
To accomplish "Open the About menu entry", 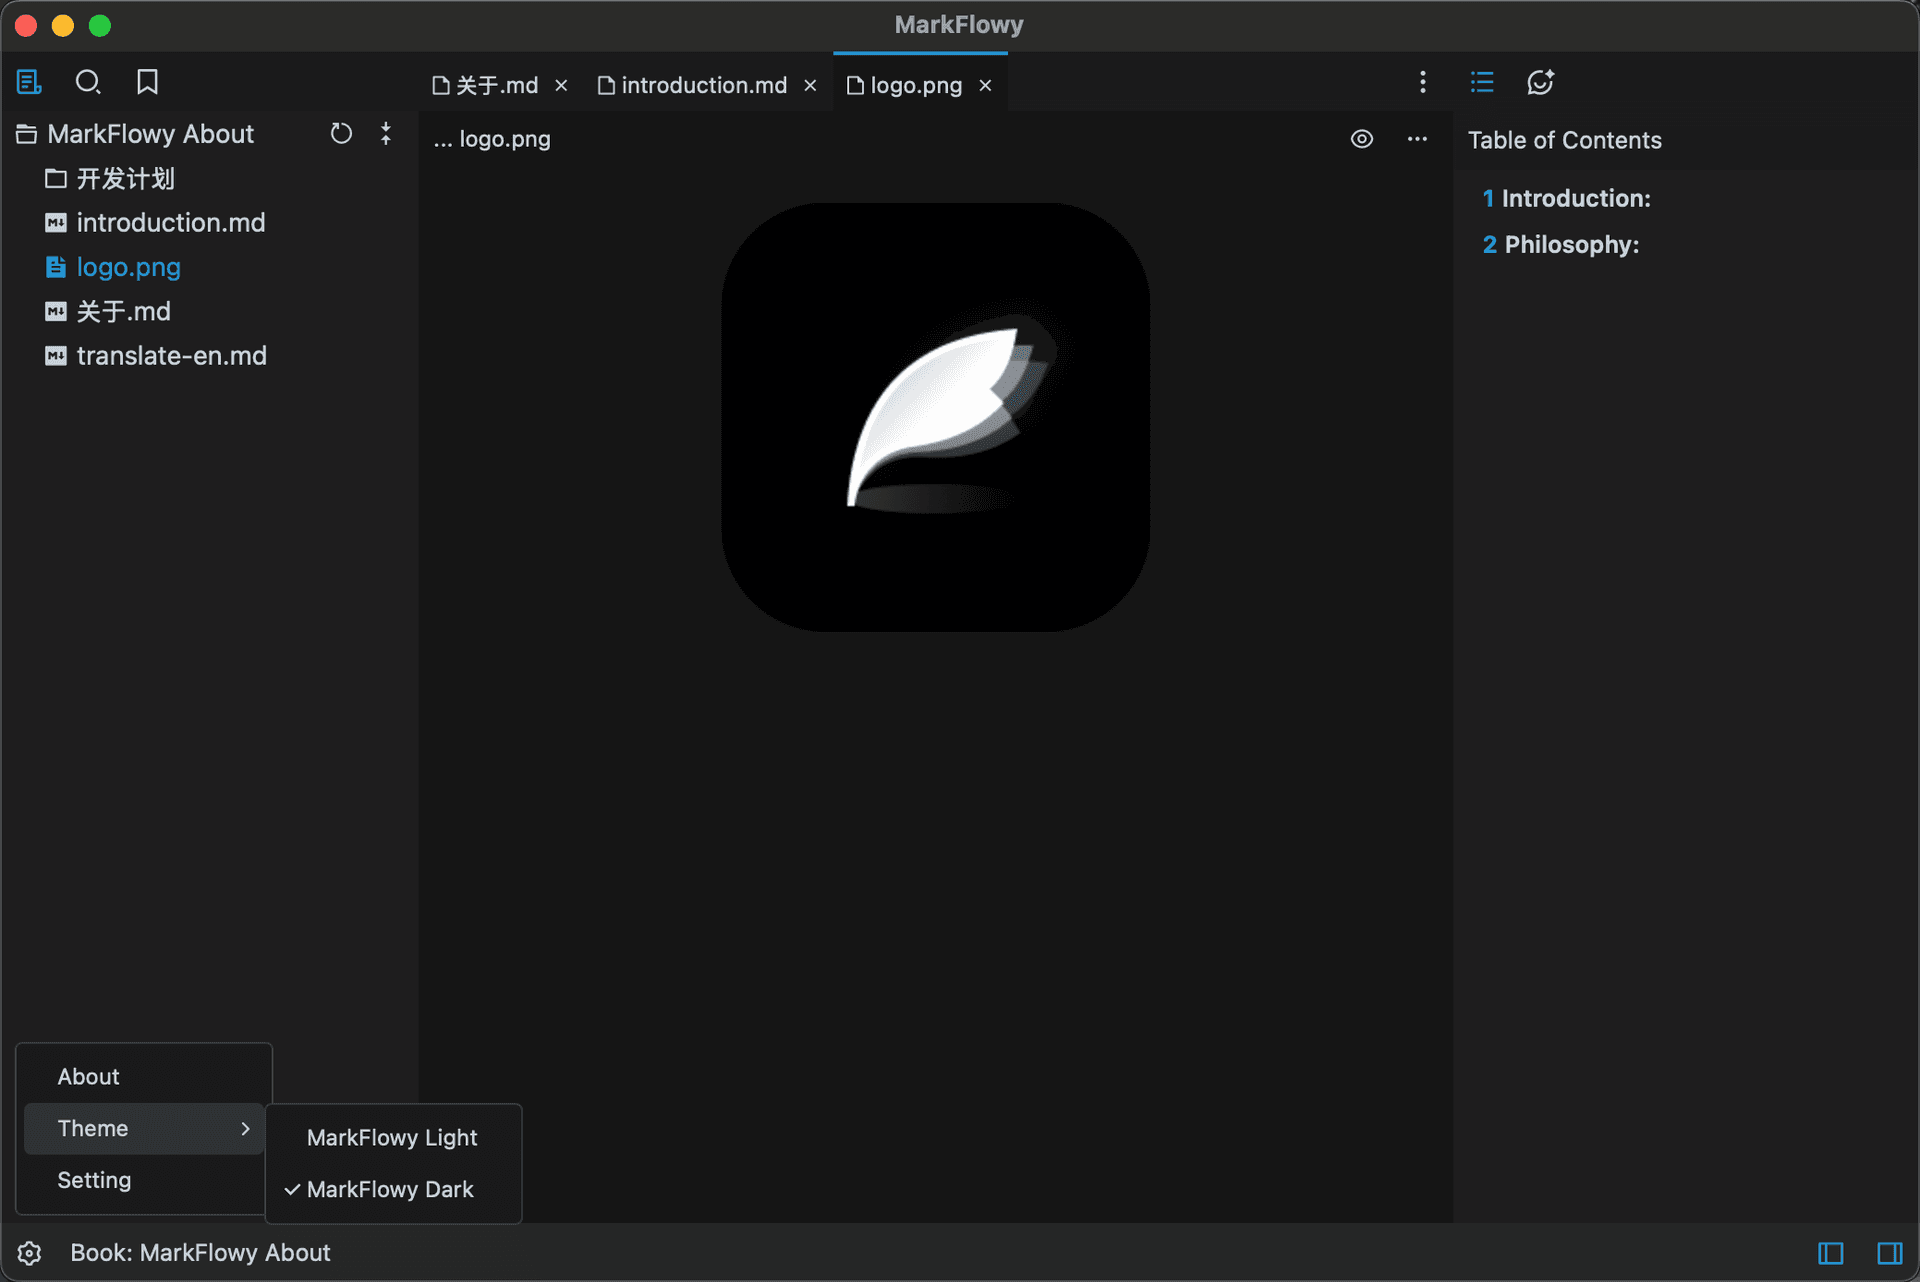I will tap(88, 1076).
